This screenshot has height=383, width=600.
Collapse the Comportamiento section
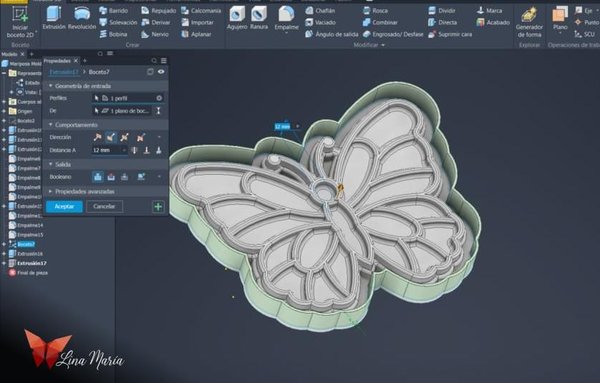click(51, 125)
